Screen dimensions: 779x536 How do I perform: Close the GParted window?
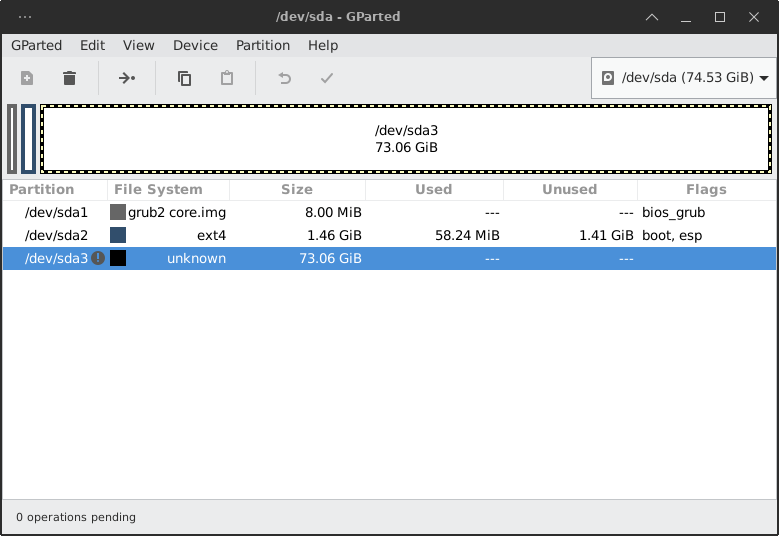[x=754, y=17]
